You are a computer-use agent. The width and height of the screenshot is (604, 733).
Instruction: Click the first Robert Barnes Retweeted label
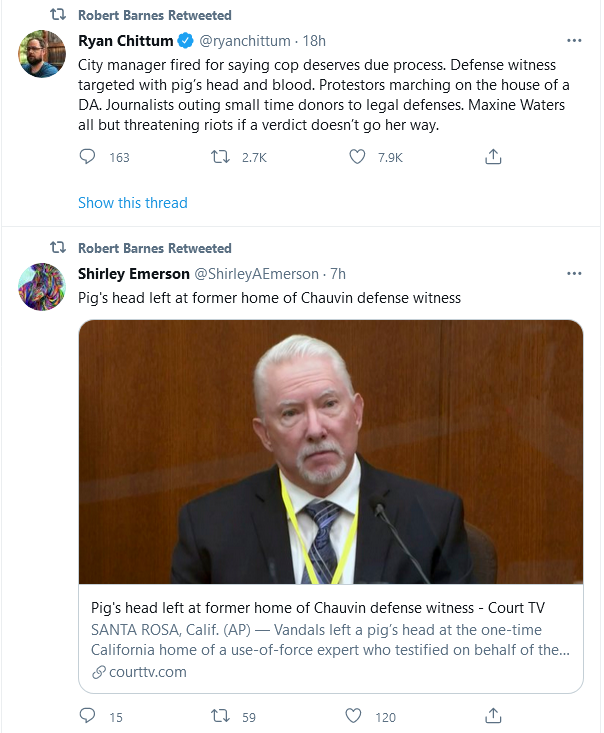pyautogui.click(x=154, y=16)
